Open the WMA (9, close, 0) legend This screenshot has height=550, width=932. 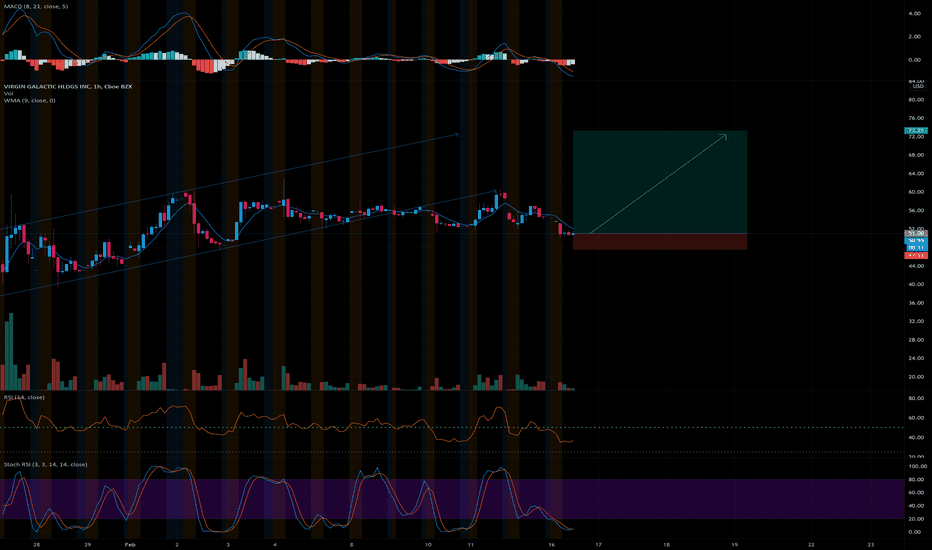(30, 100)
